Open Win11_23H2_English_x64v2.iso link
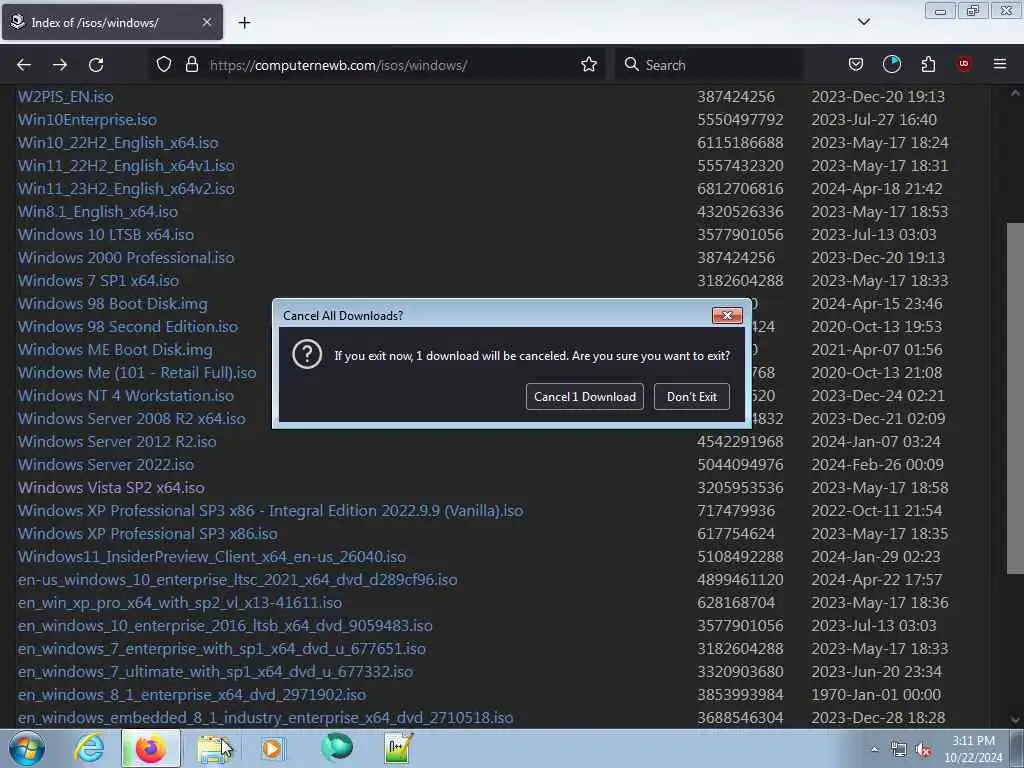The height and width of the screenshot is (768, 1024). 126,189
